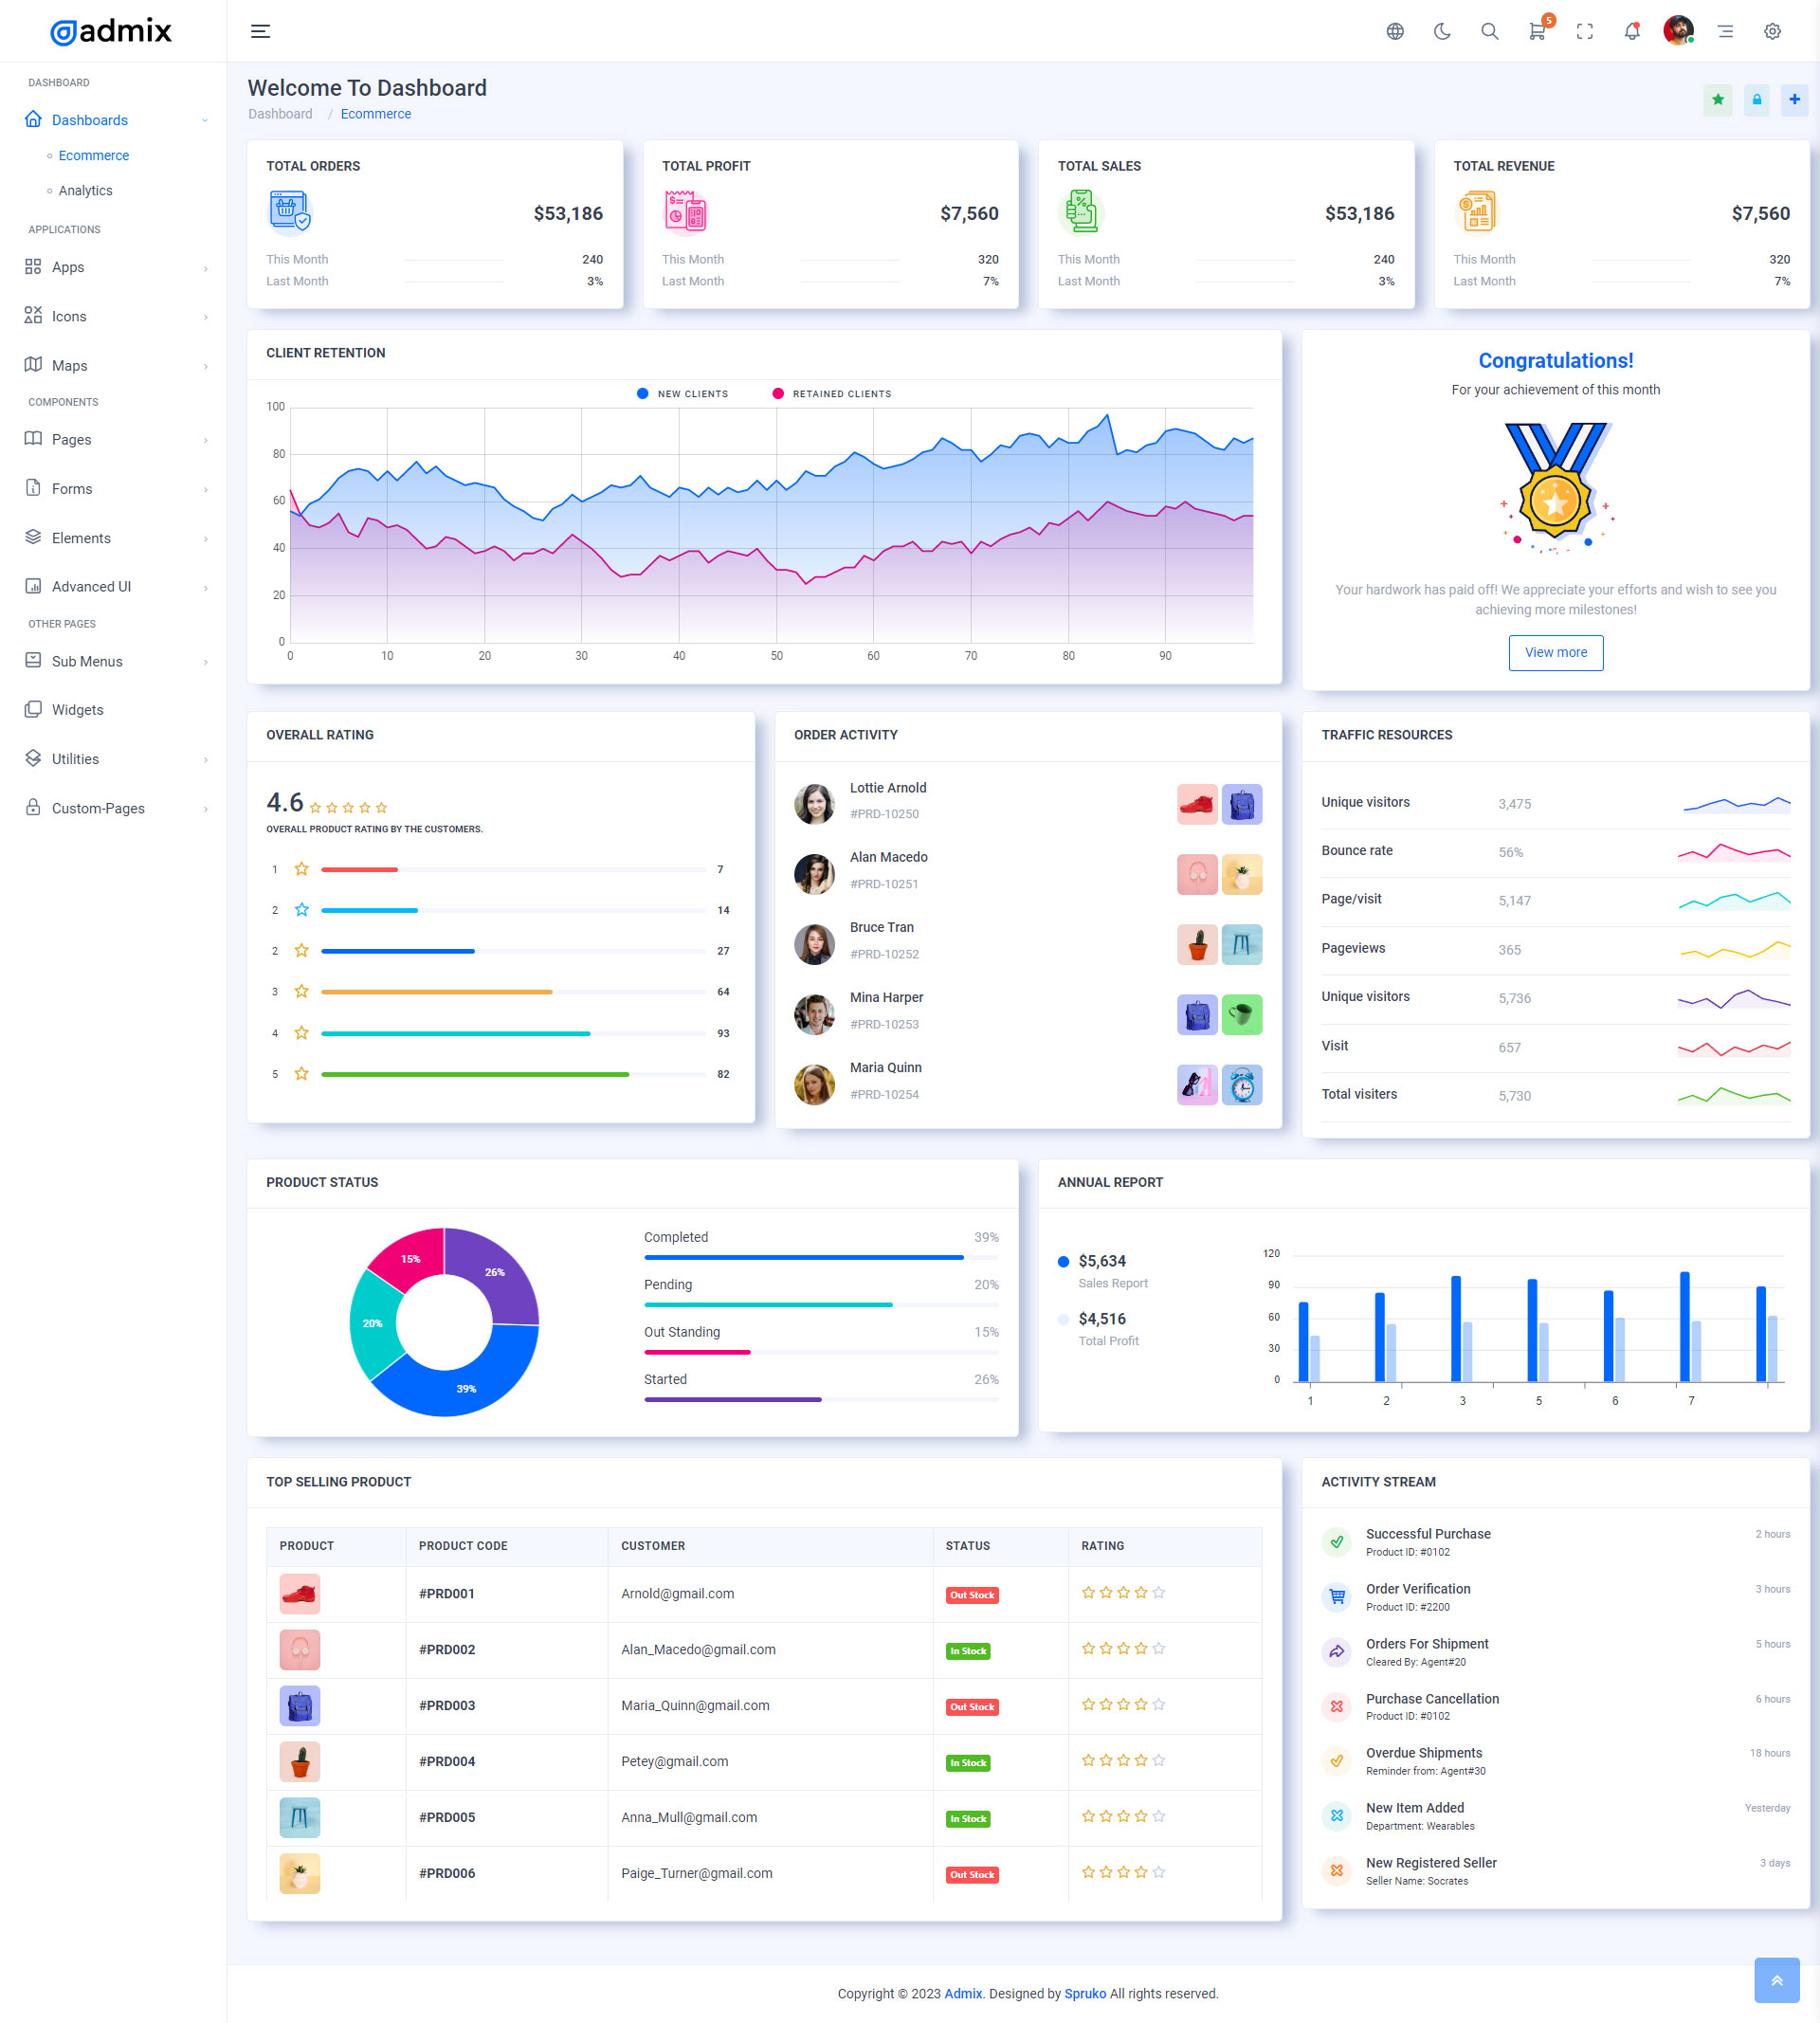Toggle dark mode moon icon
This screenshot has width=1820, height=2023.
(1441, 31)
